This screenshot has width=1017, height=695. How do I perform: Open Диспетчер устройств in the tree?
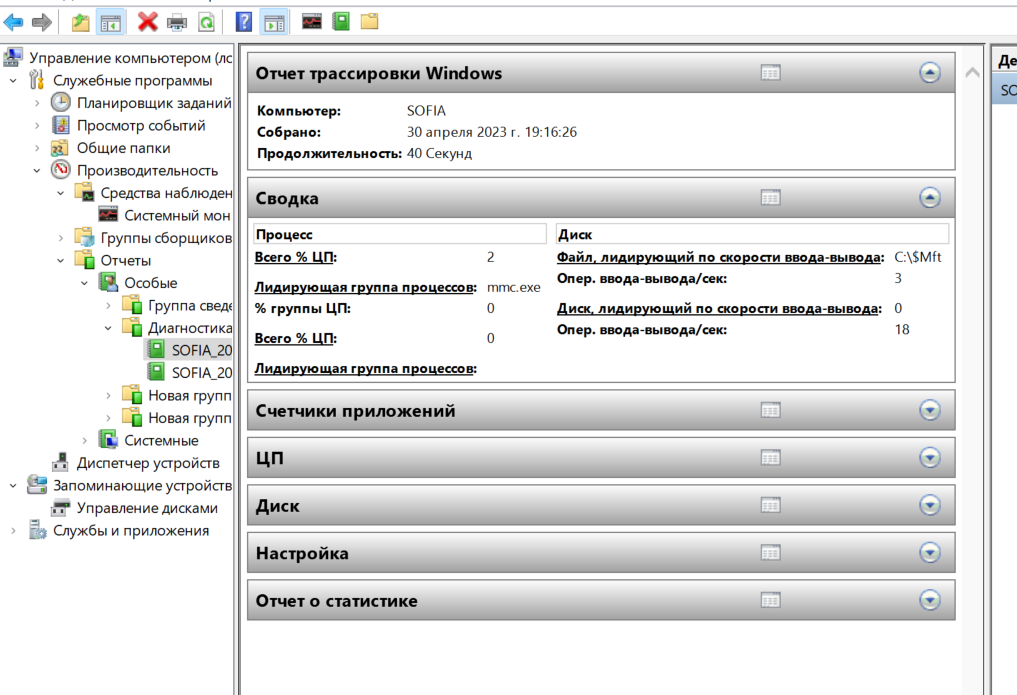(148, 463)
